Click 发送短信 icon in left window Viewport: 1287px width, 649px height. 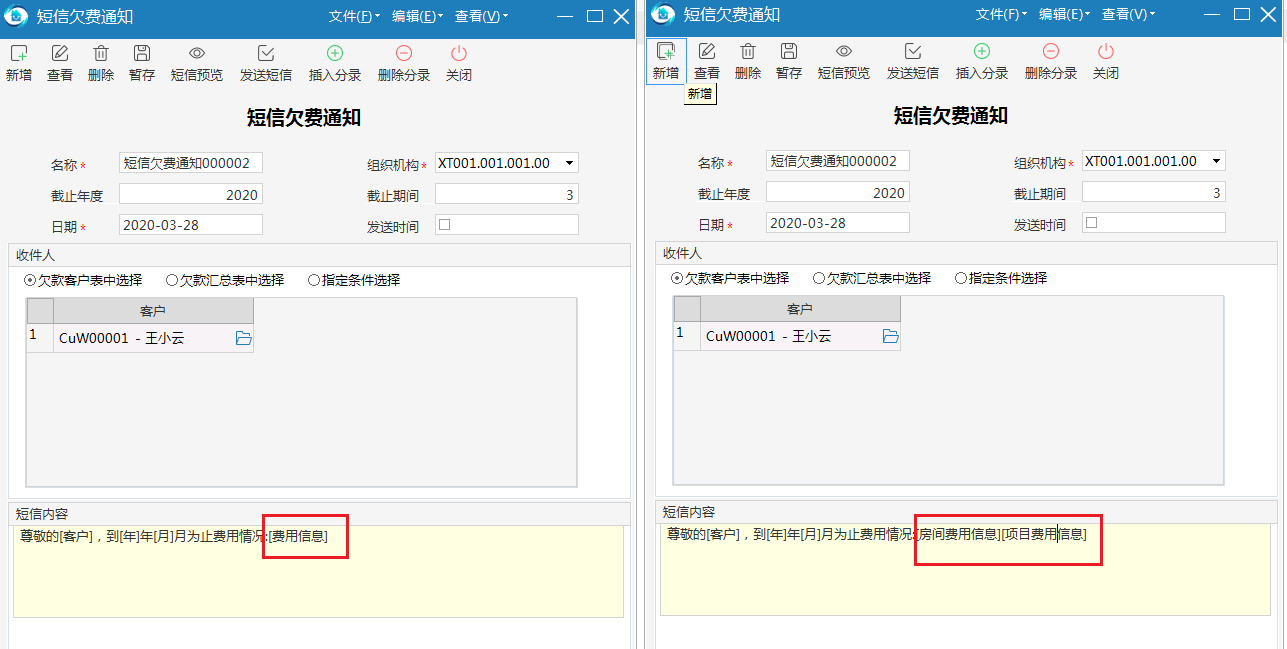pyautogui.click(x=266, y=53)
